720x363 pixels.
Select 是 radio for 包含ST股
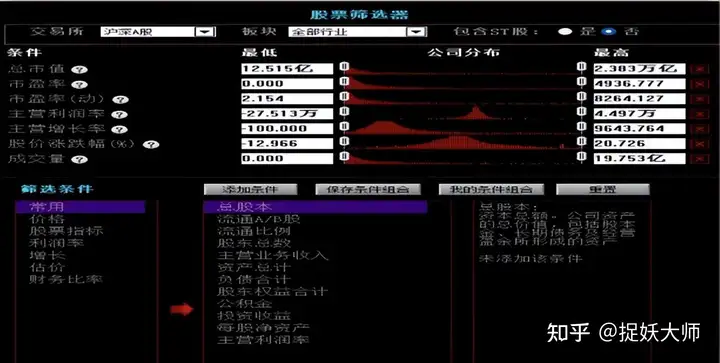565,32
